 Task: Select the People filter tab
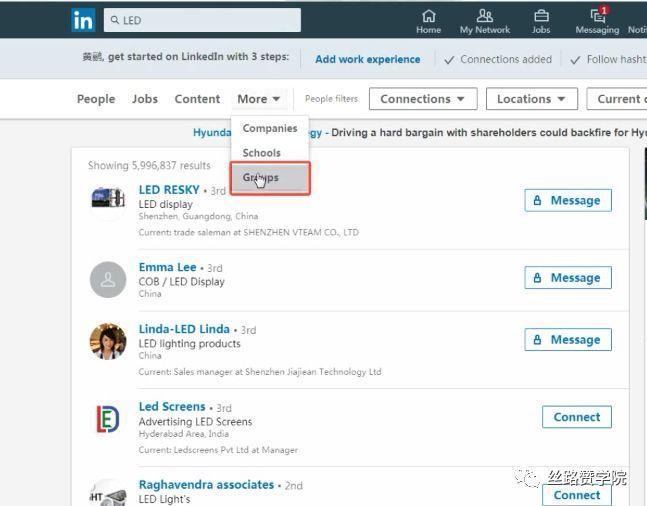[x=96, y=99]
